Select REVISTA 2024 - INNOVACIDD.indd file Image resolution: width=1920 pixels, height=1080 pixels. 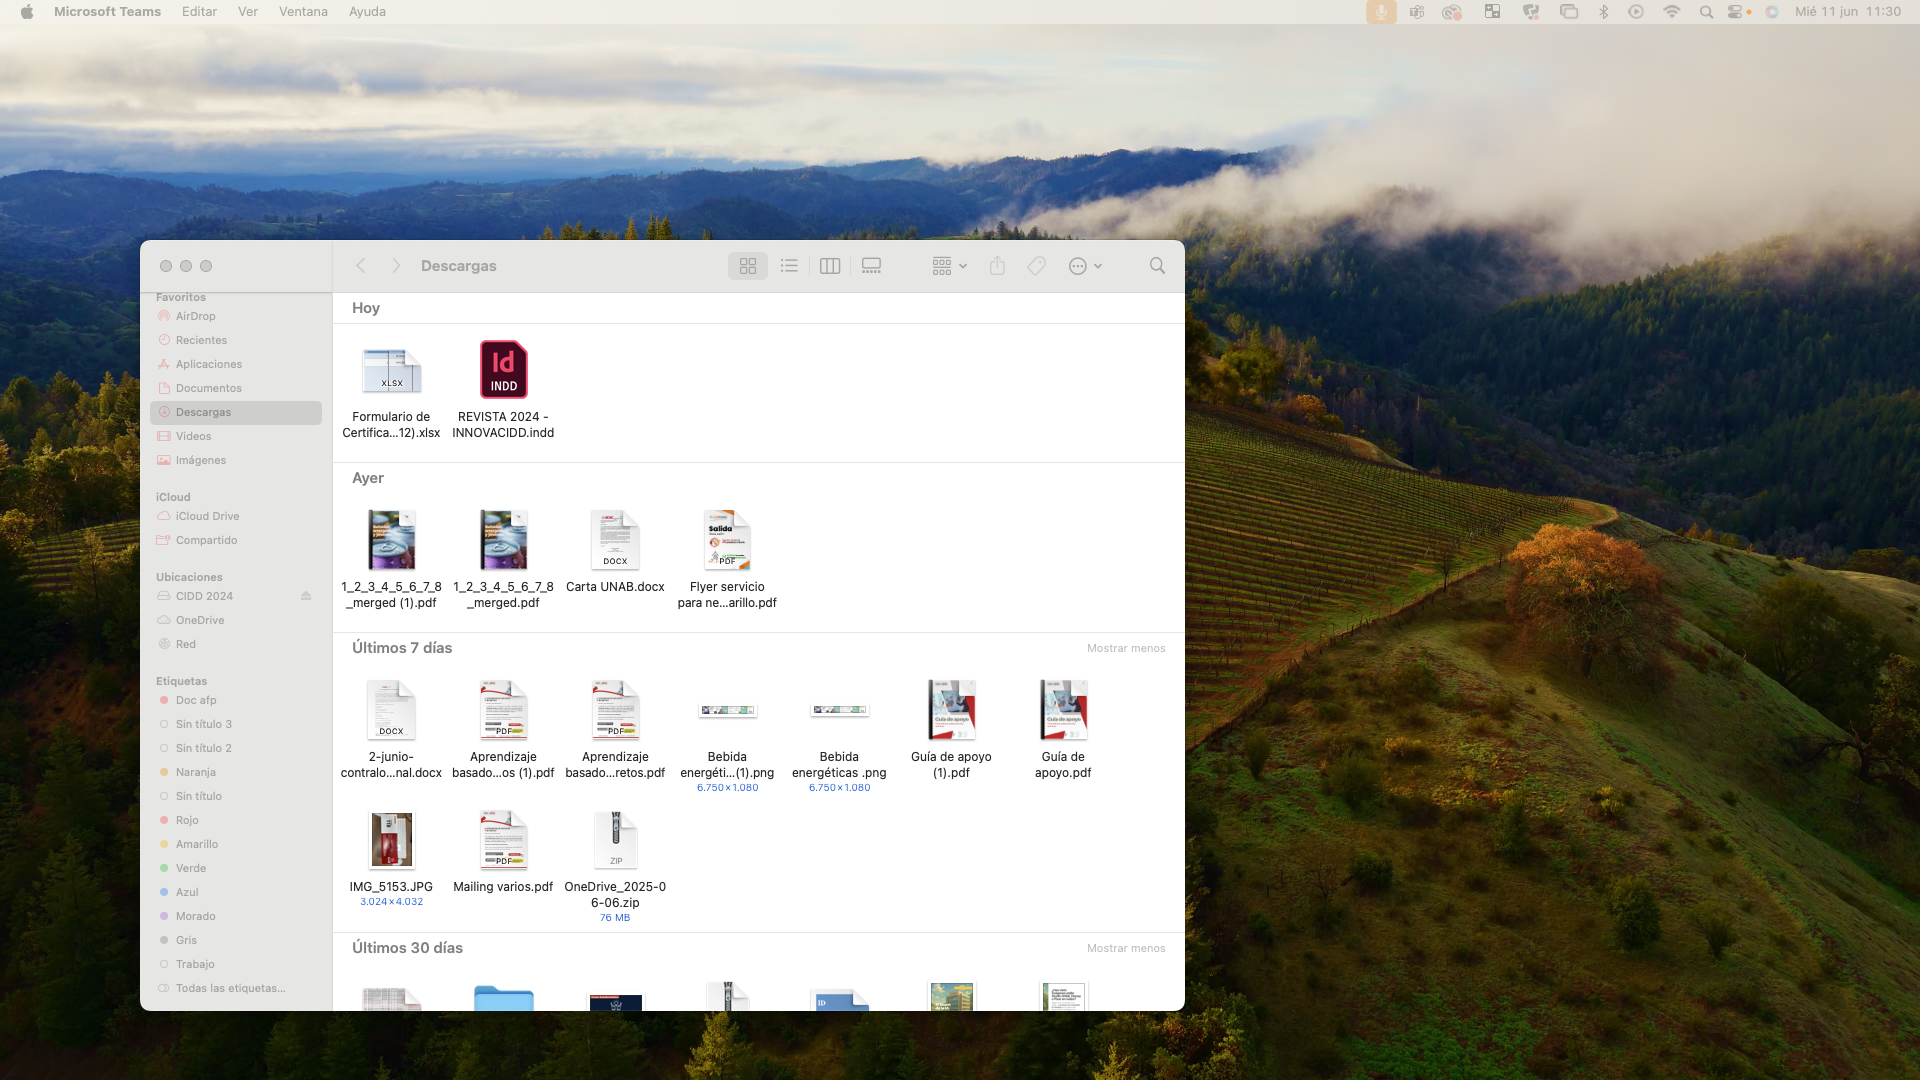point(503,390)
